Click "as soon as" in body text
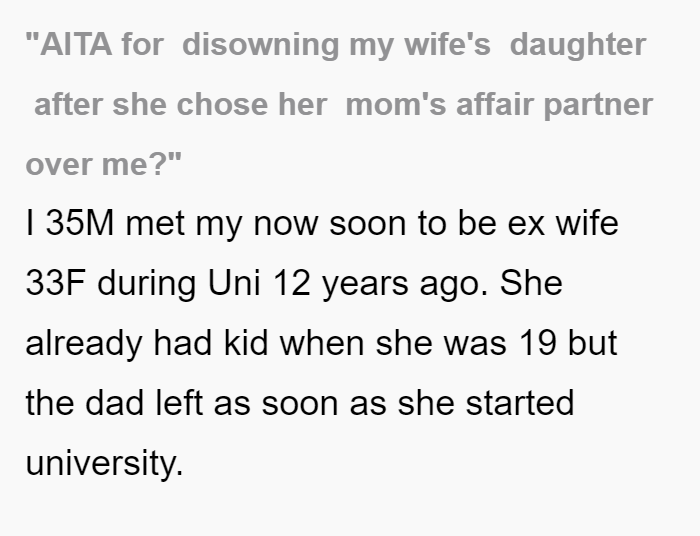 pyautogui.click(x=300, y=404)
